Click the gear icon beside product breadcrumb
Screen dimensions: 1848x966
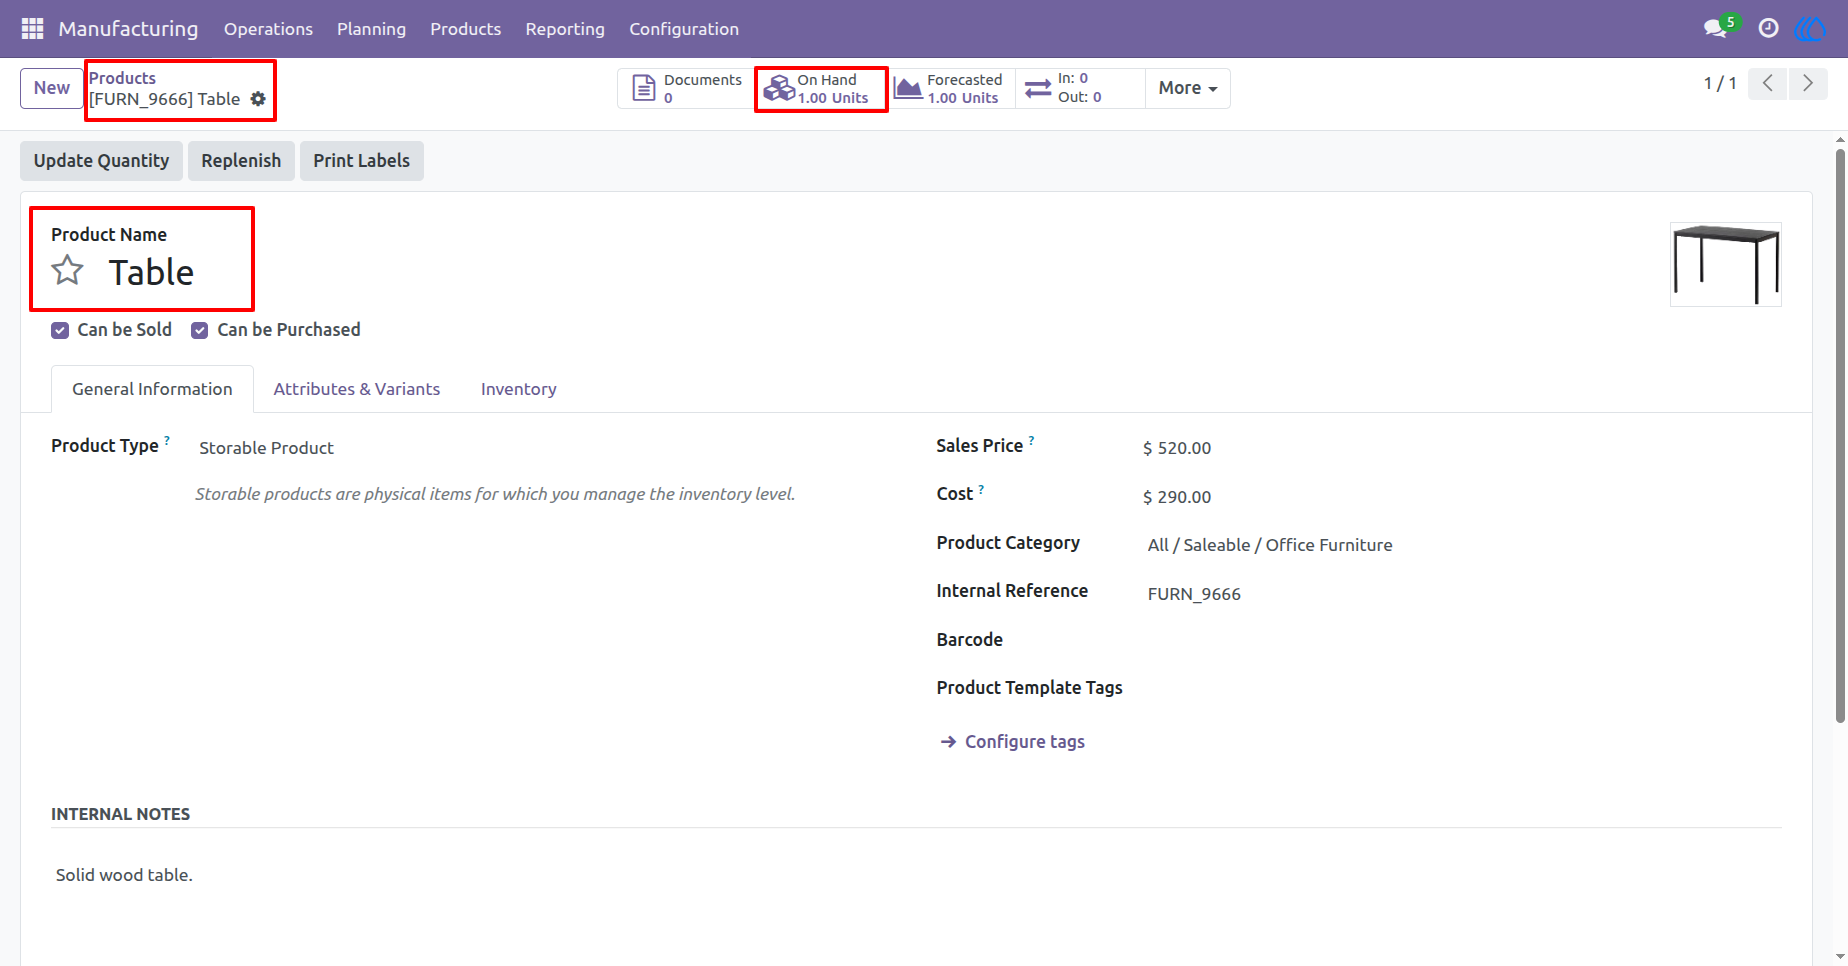[258, 99]
